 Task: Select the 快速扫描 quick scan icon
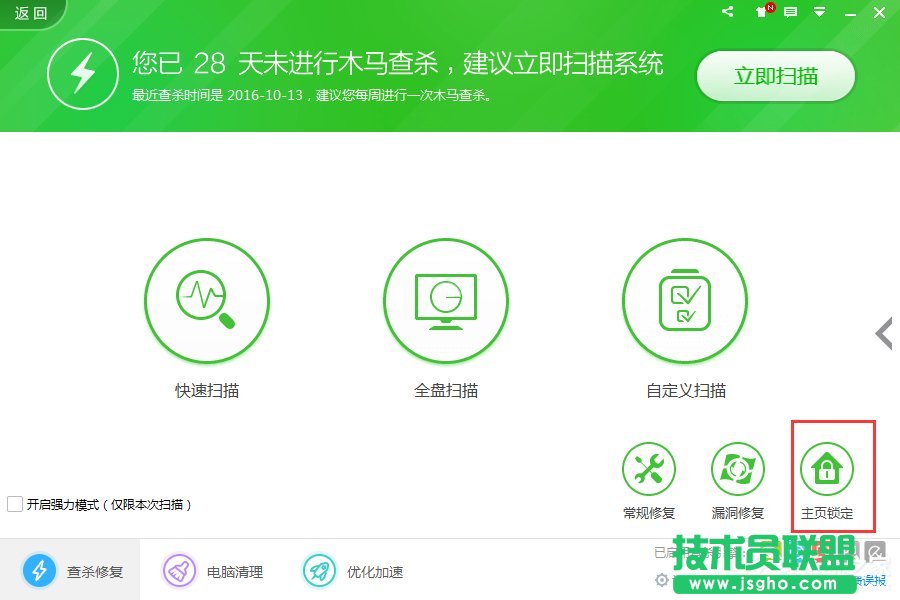[207, 301]
